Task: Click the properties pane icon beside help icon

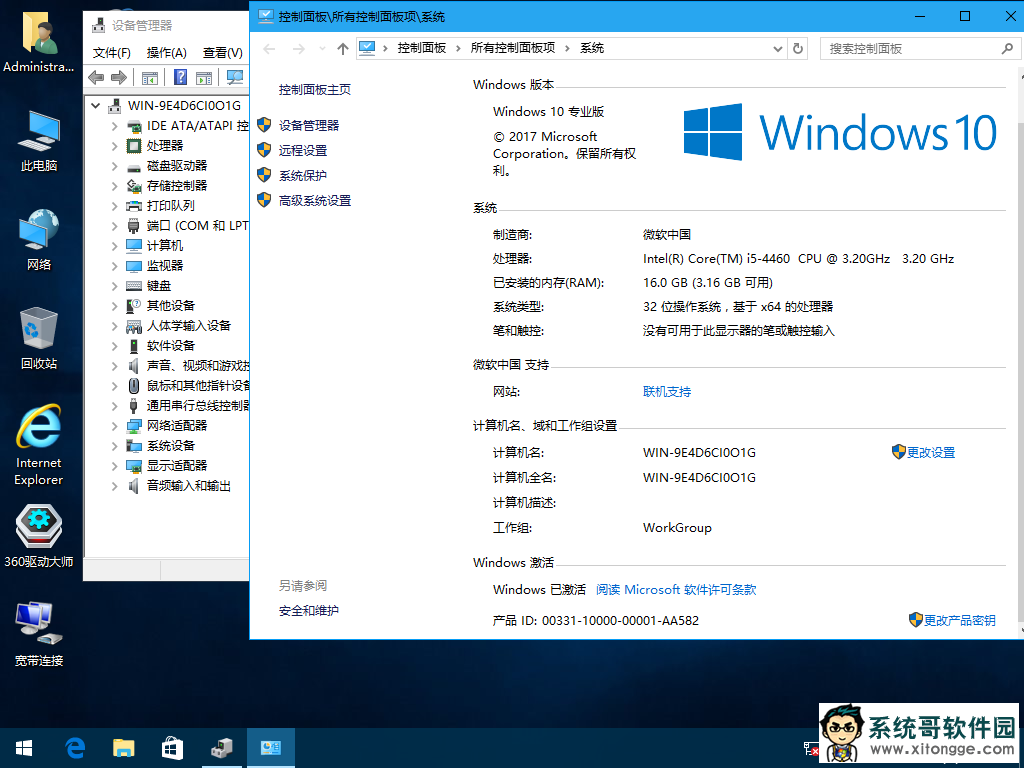Action: click(x=204, y=78)
